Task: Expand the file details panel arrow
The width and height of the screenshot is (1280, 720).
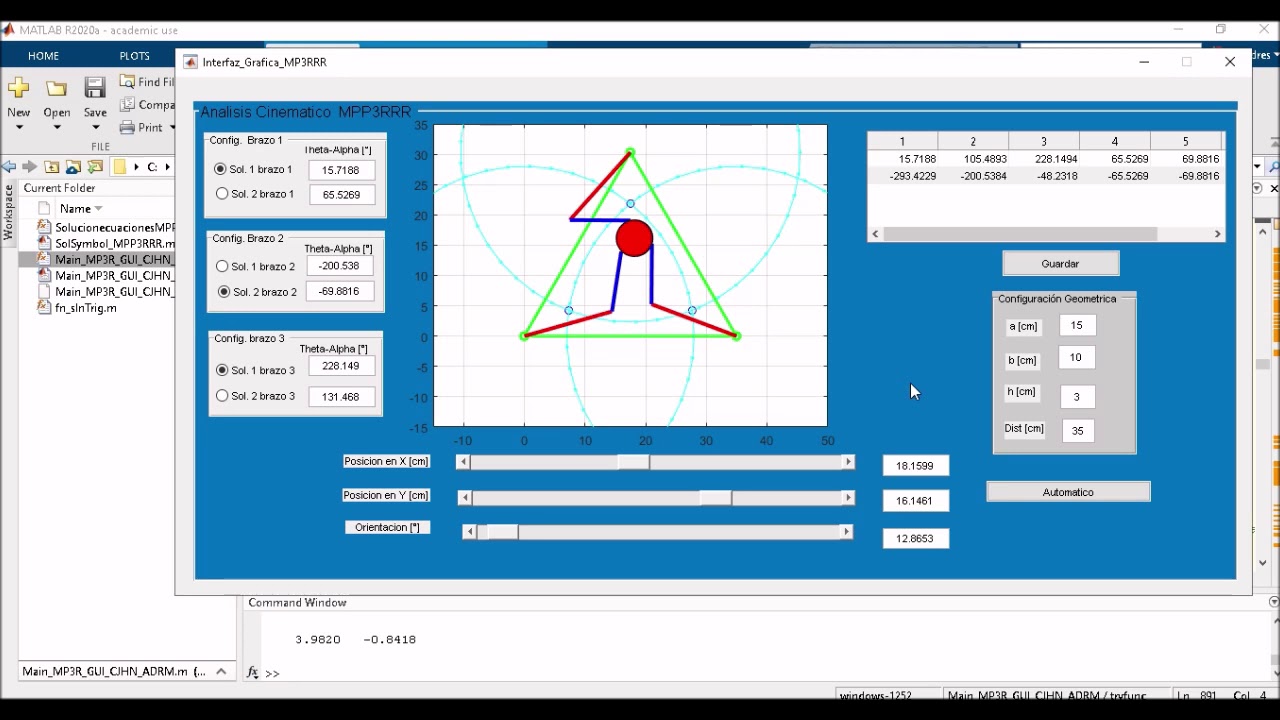Action: point(221,671)
